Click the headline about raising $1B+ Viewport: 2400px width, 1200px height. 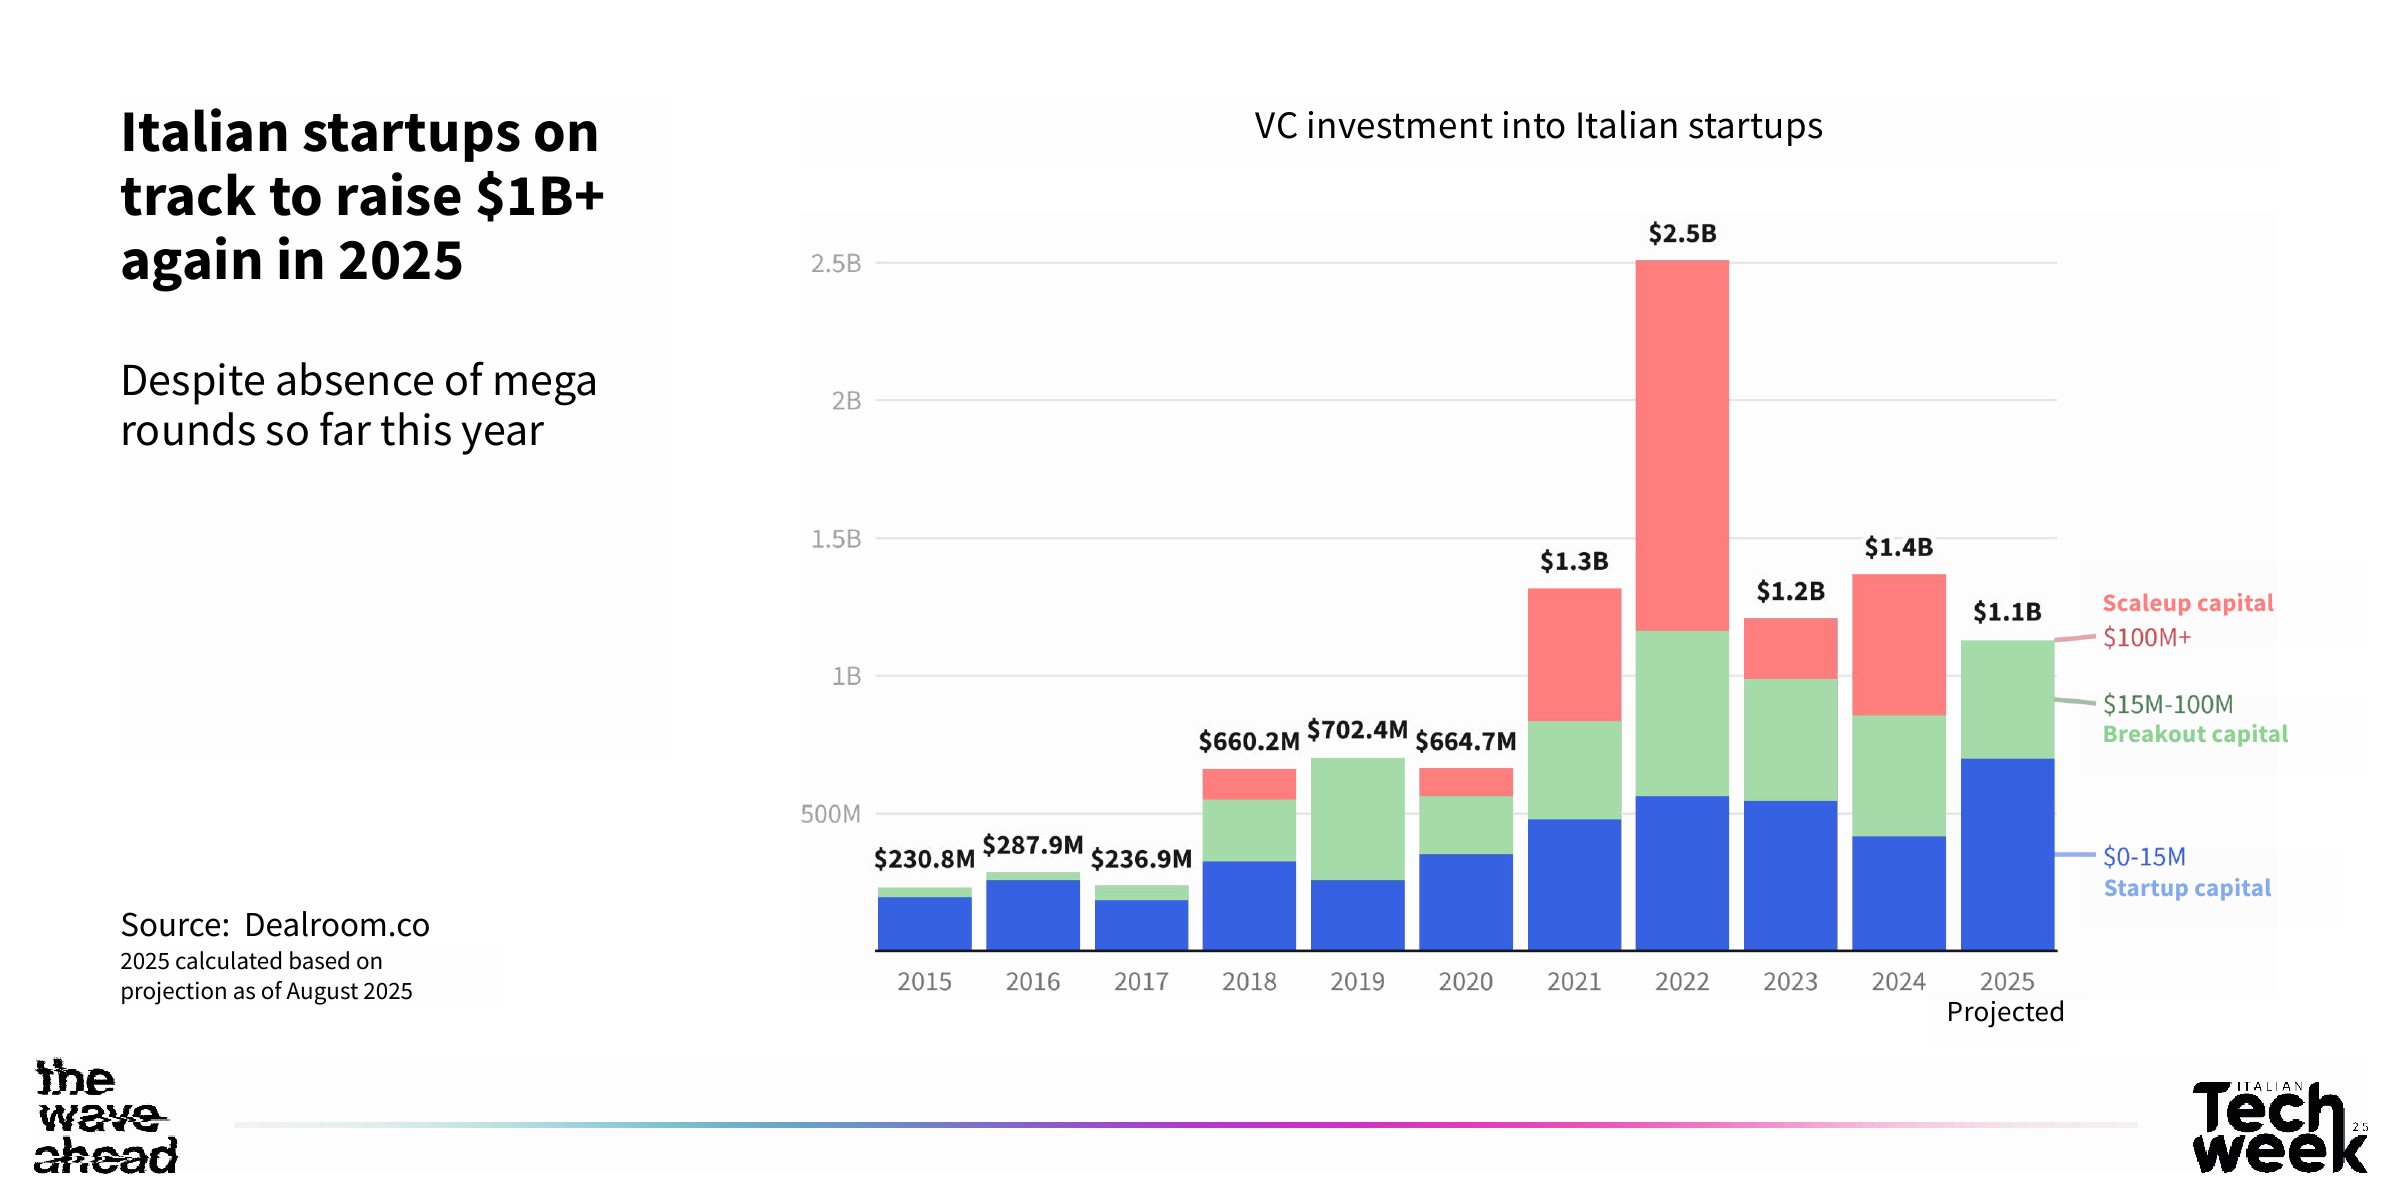click(362, 196)
